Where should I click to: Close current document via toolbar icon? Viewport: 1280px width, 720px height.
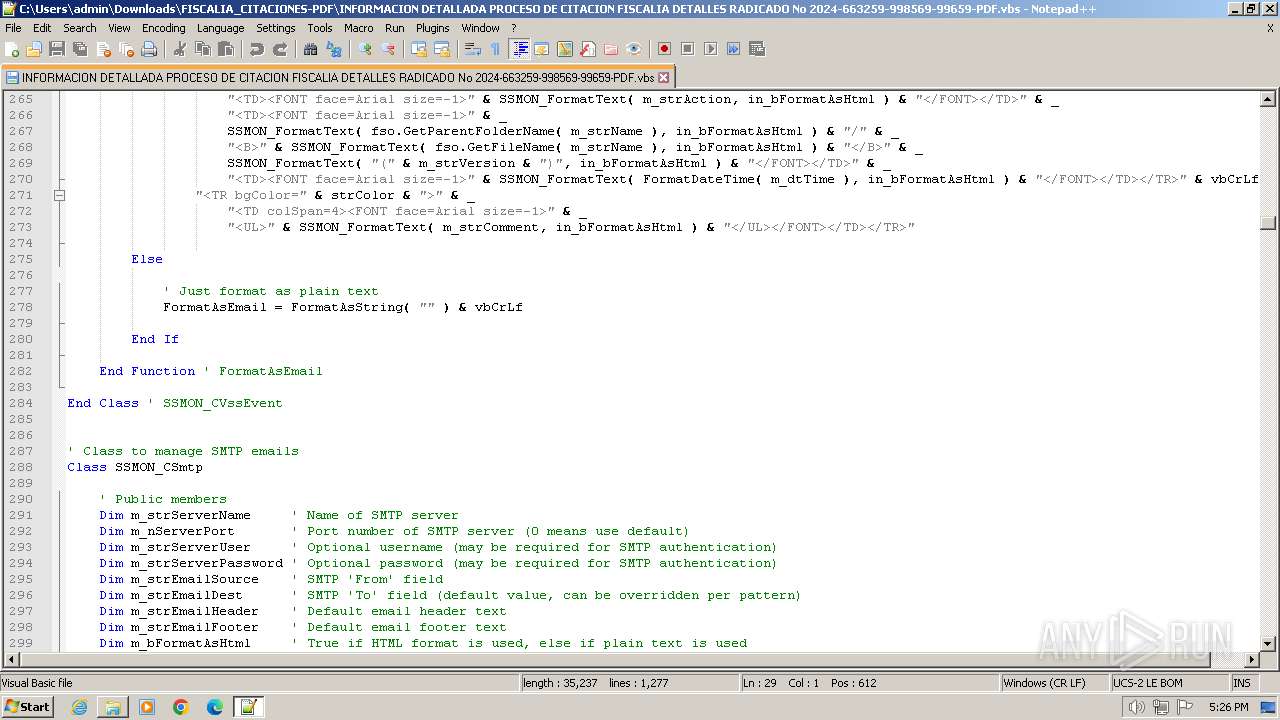pyautogui.click(x=103, y=49)
